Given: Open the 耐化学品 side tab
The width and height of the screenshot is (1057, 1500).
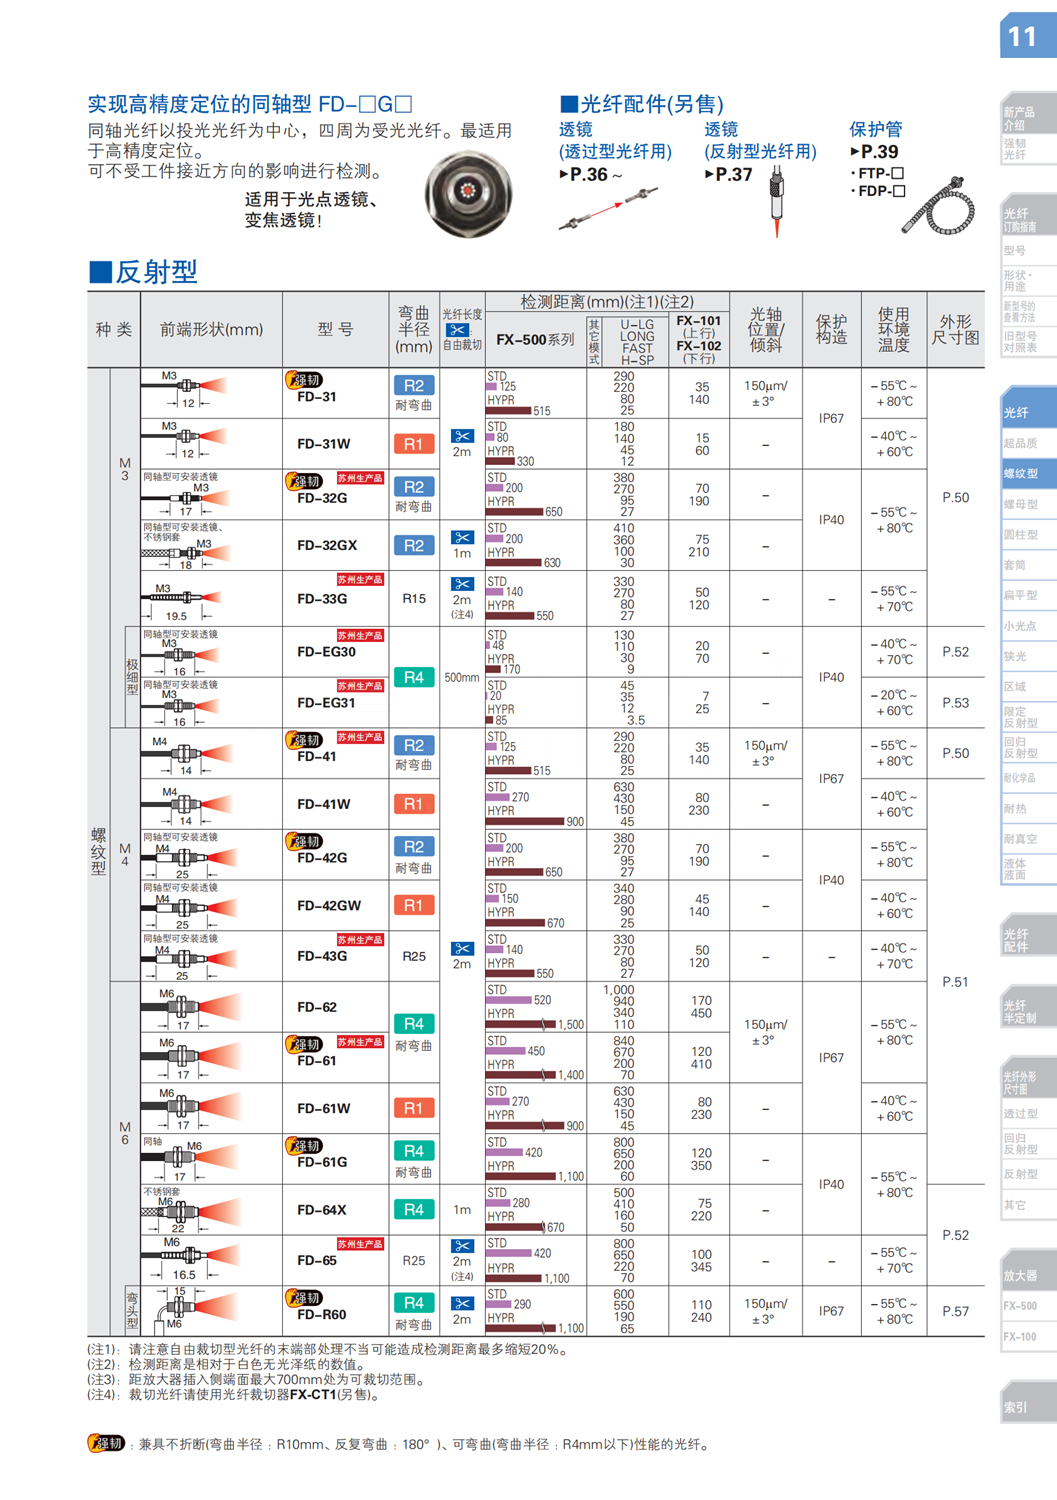Looking at the screenshot, I should point(1028,778).
